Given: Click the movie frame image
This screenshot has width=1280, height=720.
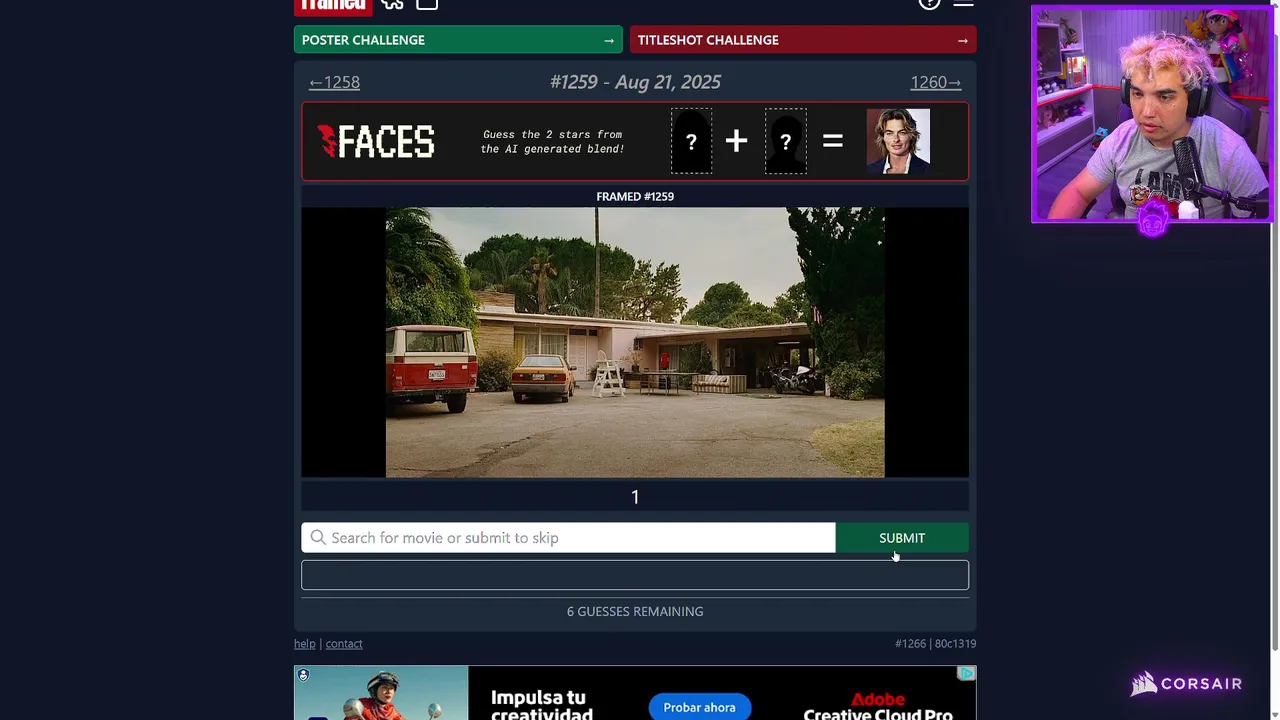Looking at the screenshot, I should tap(635, 342).
